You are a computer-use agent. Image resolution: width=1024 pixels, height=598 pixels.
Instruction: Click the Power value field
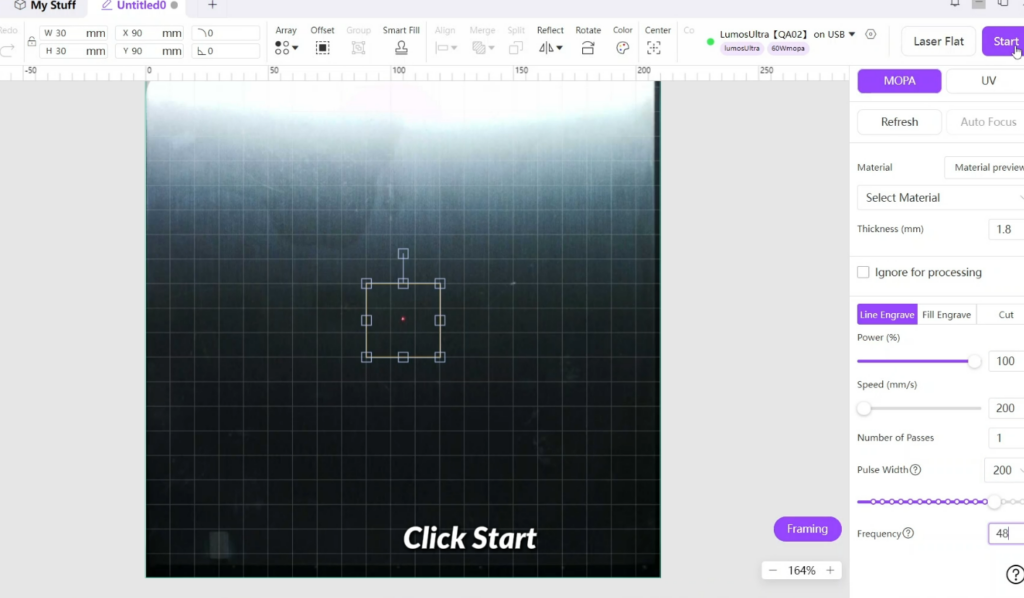point(1006,361)
